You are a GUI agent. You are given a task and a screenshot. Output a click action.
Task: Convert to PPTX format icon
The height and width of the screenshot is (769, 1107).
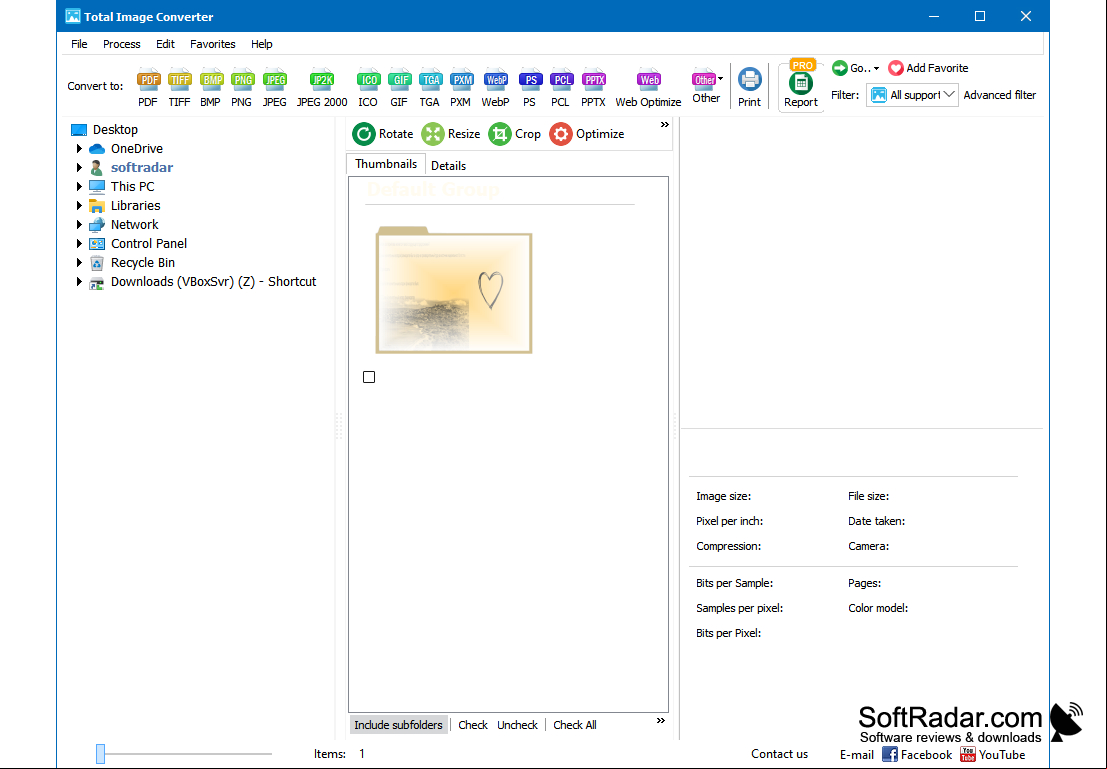click(x=594, y=87)
